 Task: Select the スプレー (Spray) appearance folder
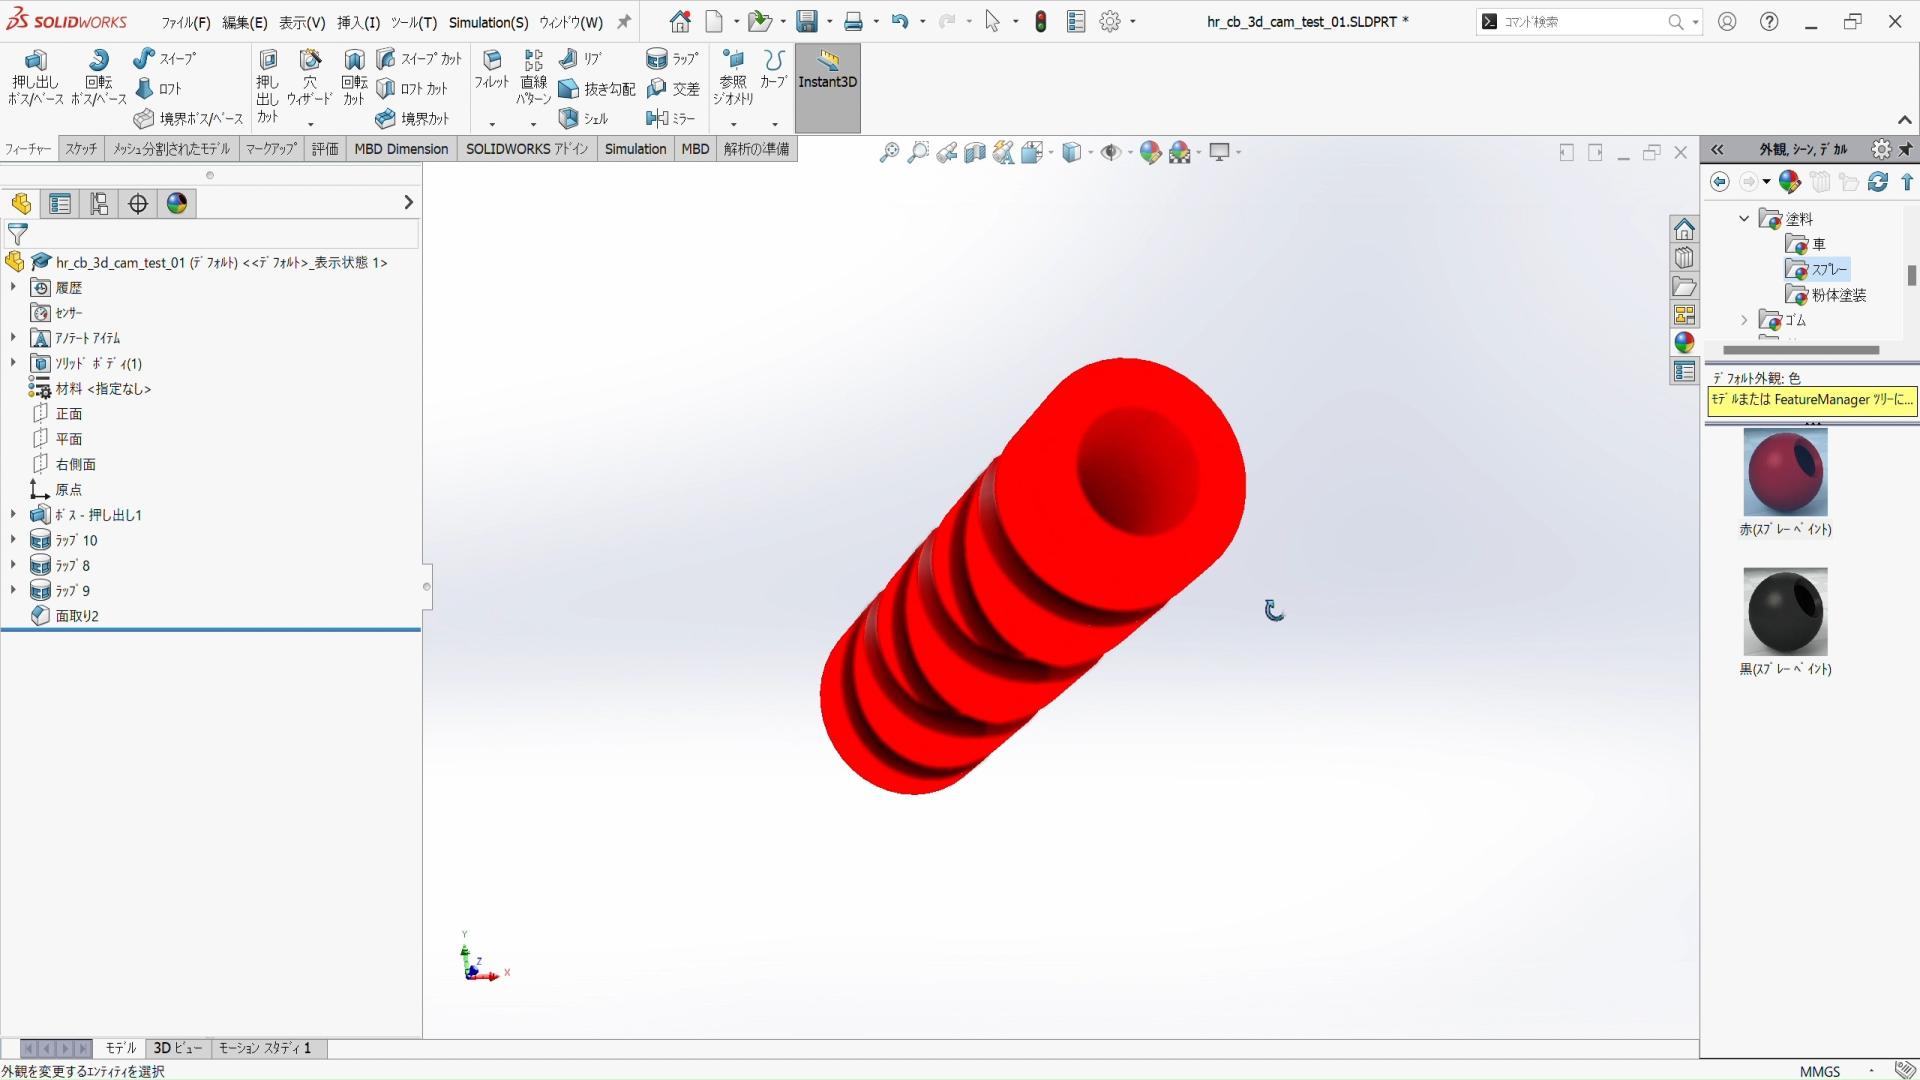tap(1817, 270)
